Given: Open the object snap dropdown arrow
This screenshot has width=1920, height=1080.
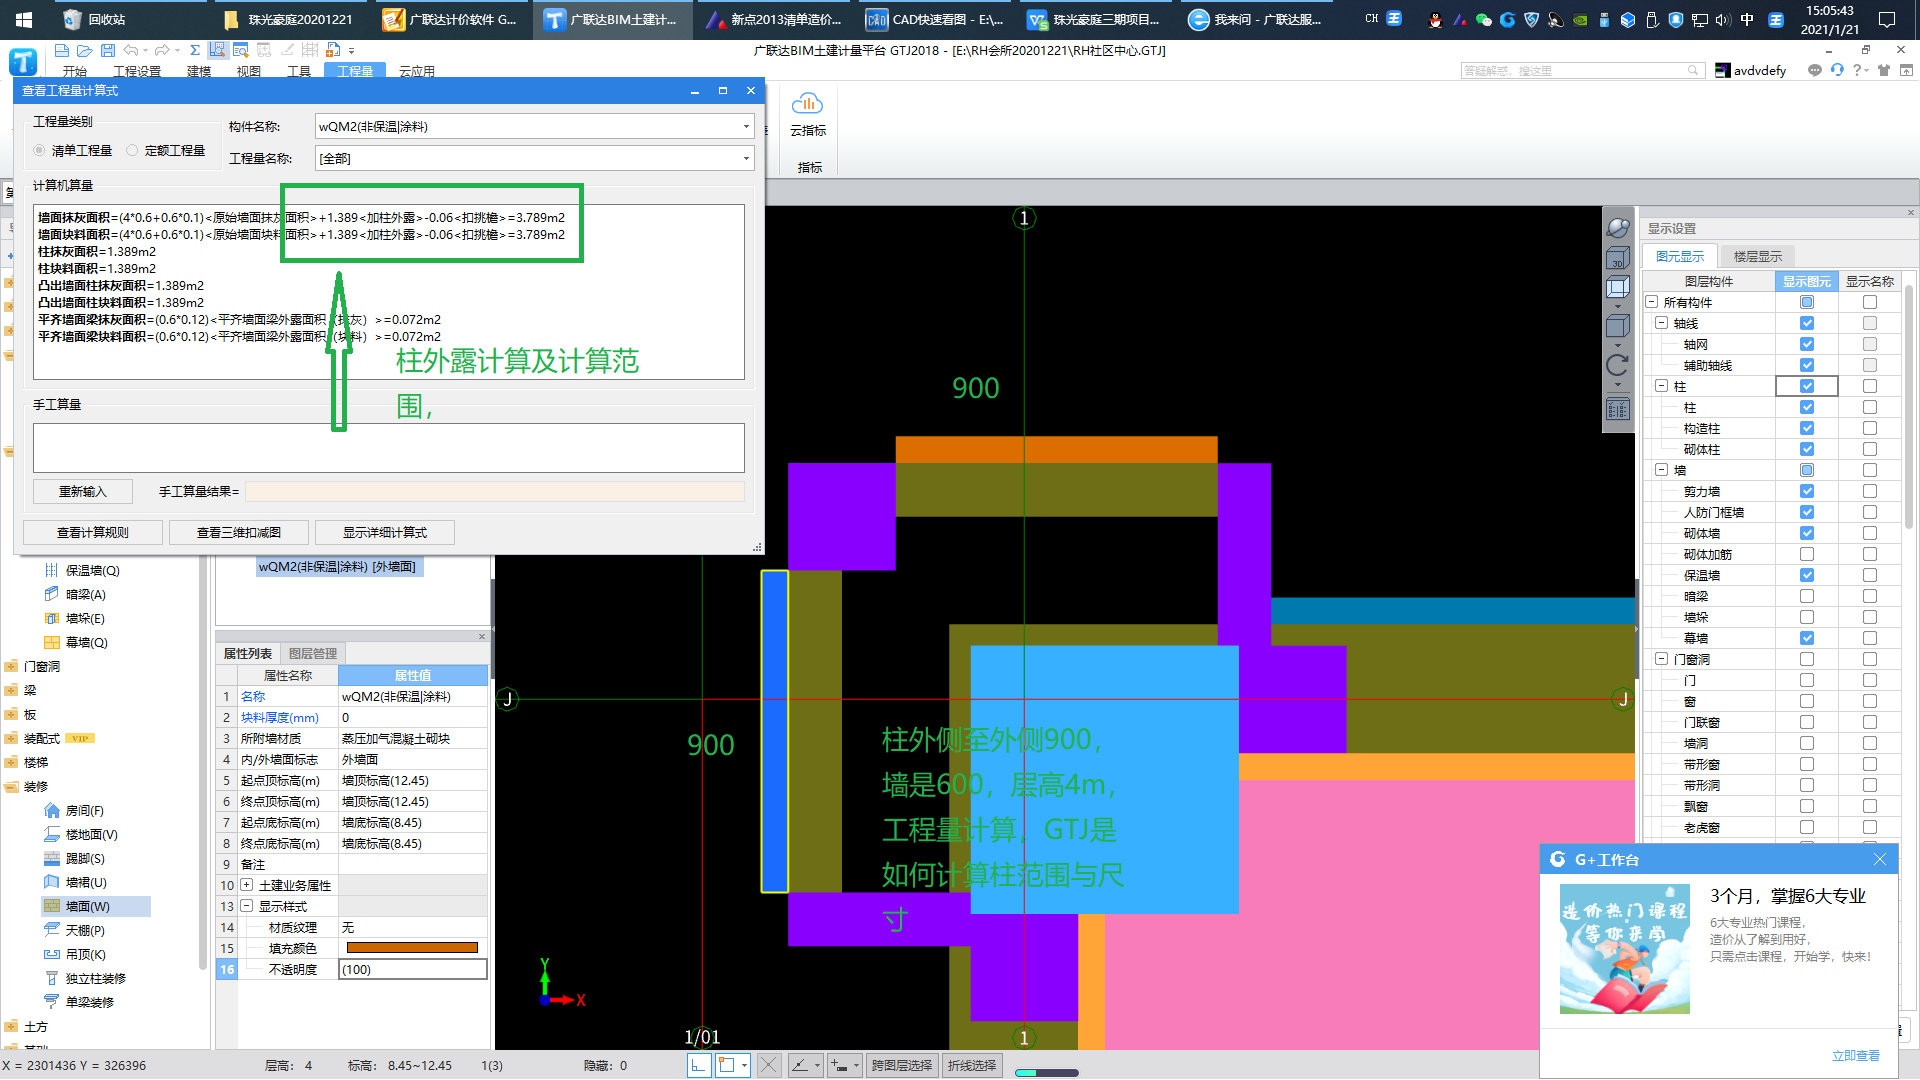Looking at the screenshot, I should pyautogui.click(x=745, y=1065).
